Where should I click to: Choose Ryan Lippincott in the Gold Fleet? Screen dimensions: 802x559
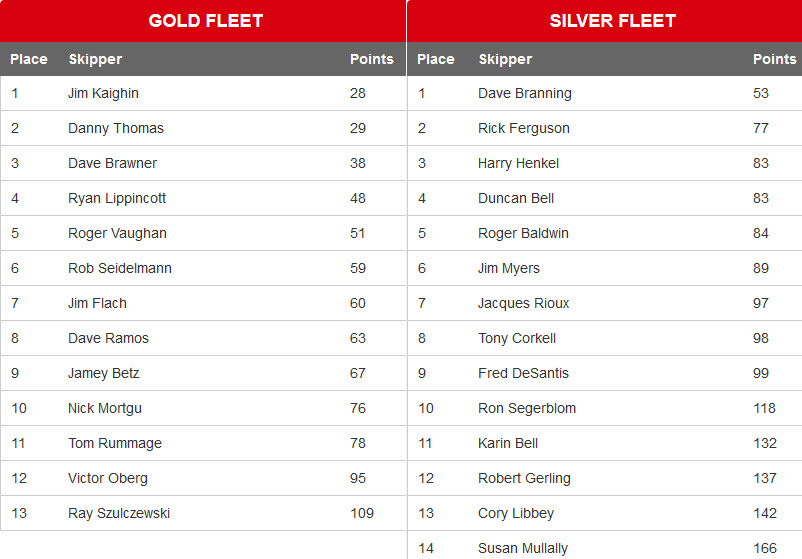[117, 198]
